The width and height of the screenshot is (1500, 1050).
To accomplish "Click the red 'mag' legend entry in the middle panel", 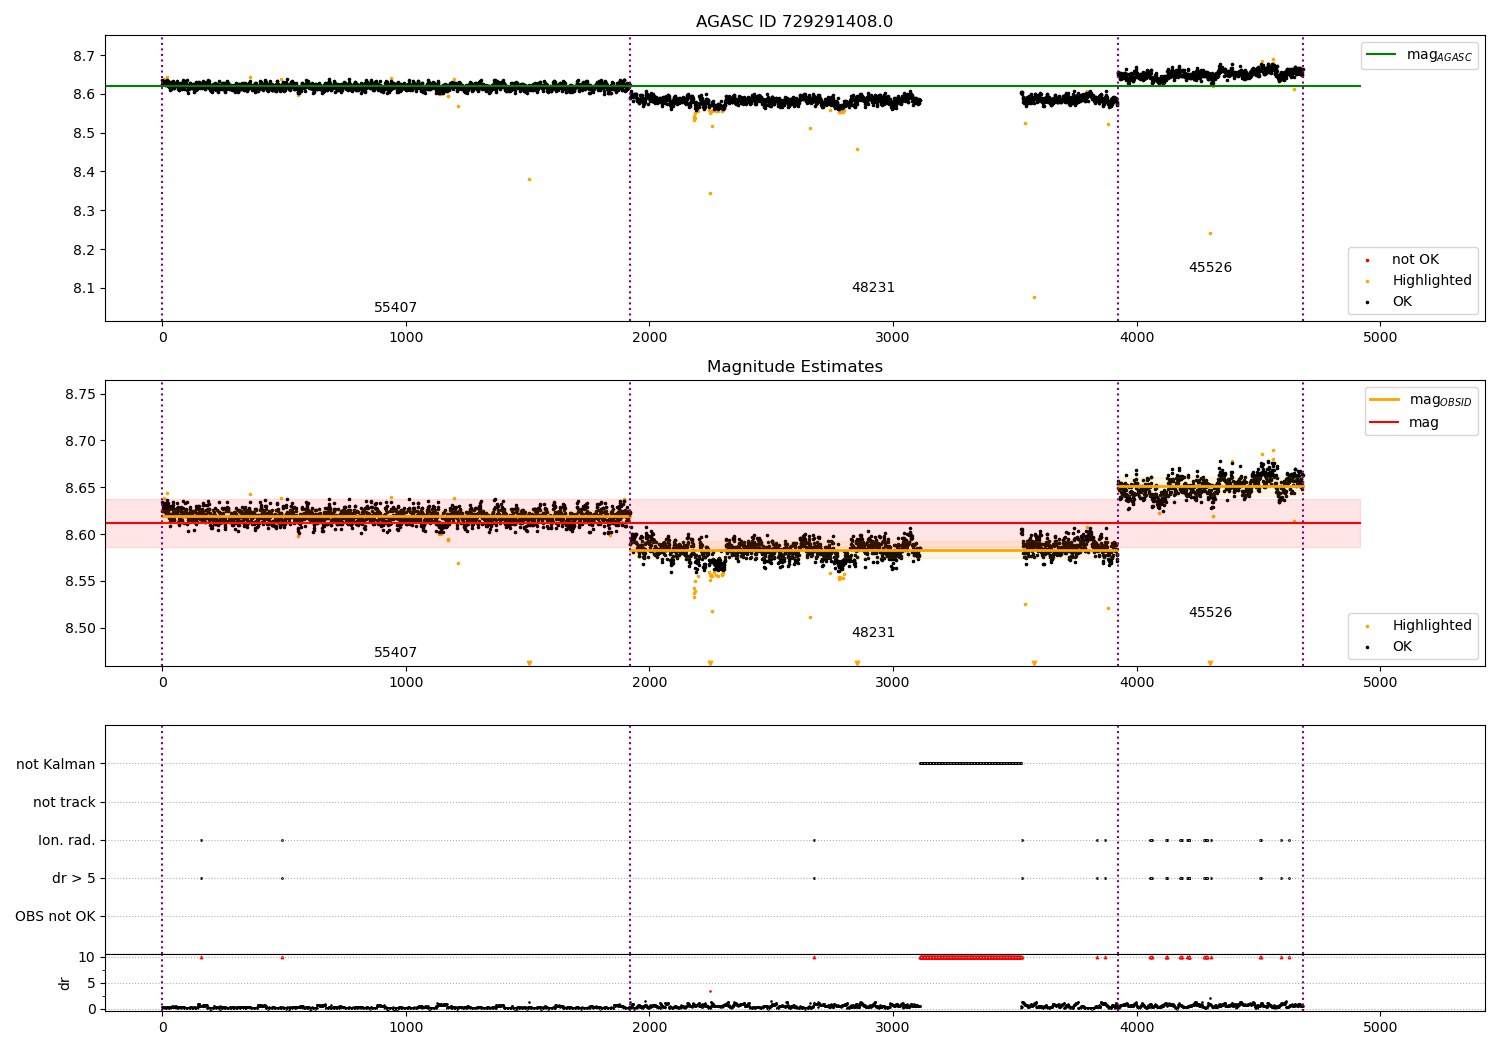I will pos(1404,423).
